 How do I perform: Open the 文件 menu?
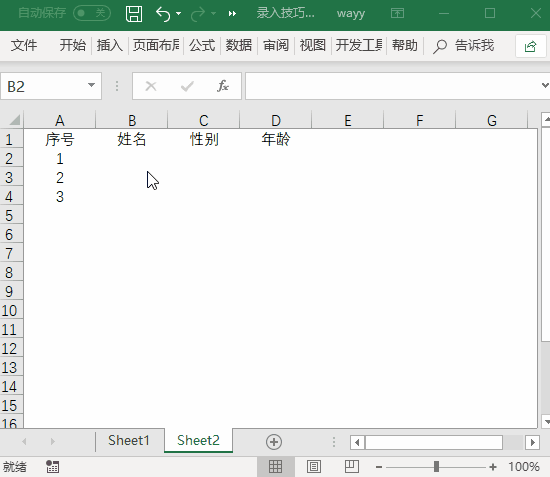tap(24, 45)
